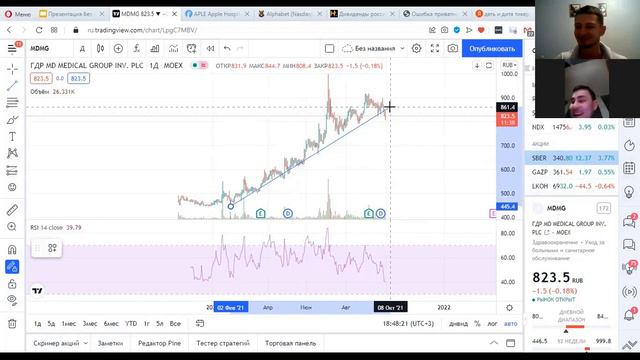Open the forecasting and measurement tools
Image resolution: width=640 pixels, height=360 pixels.
pos(12,170)
